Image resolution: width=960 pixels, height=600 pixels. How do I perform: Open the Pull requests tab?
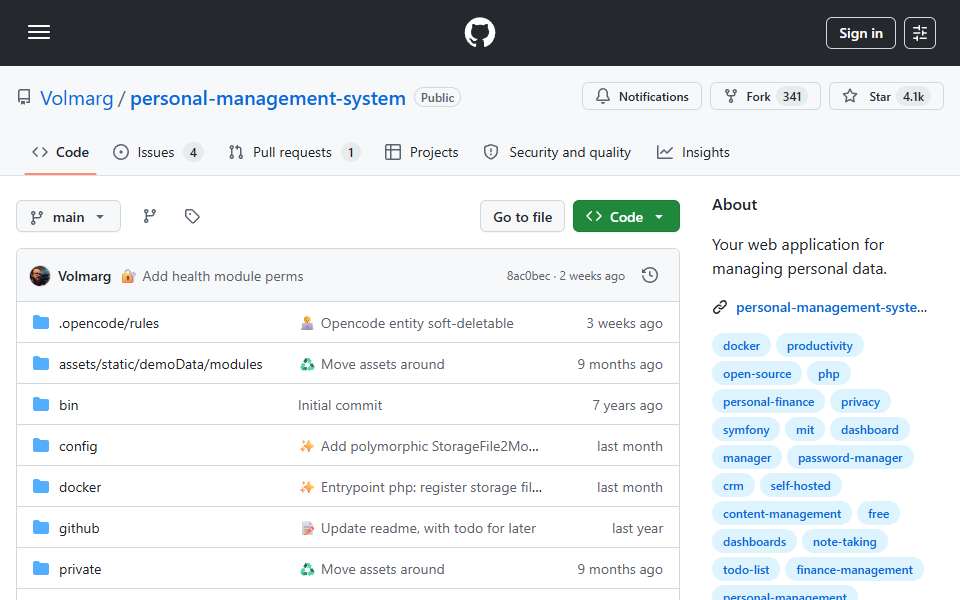[294, 152]
